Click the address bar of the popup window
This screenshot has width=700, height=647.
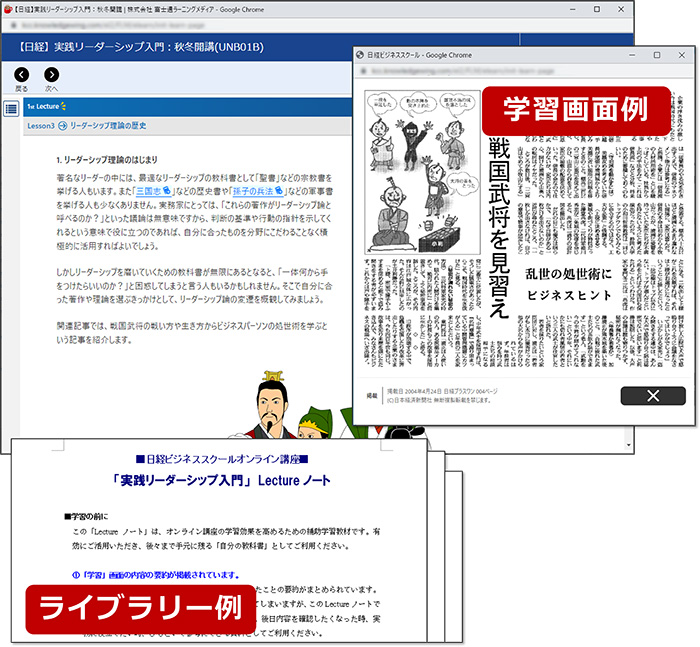[522, 71]
